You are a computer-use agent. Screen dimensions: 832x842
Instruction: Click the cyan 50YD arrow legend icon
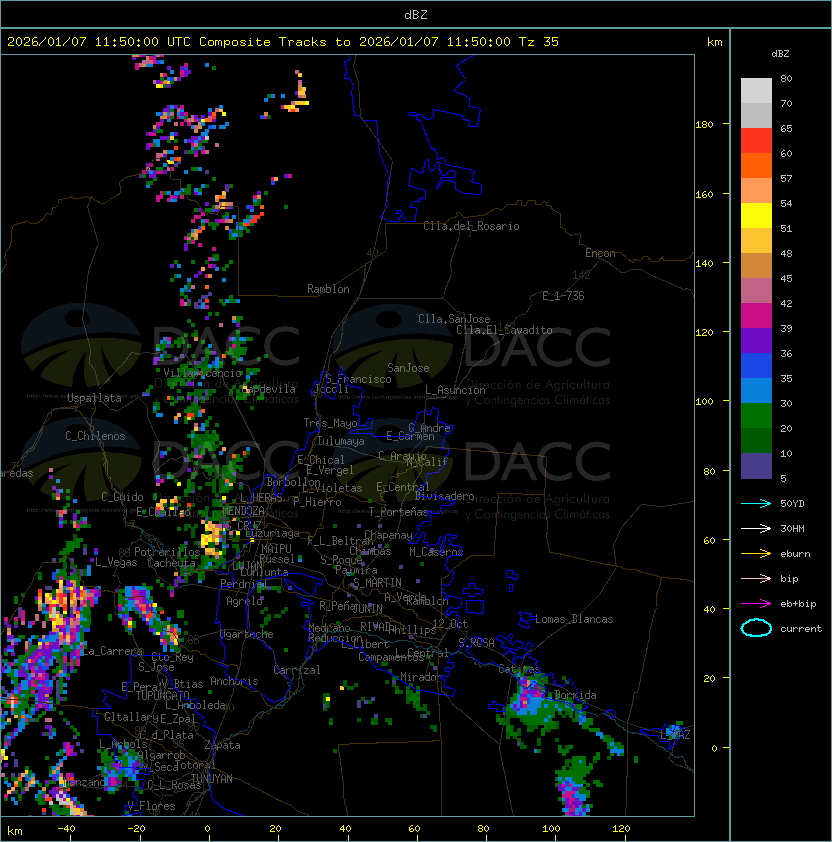coord(756,503)
